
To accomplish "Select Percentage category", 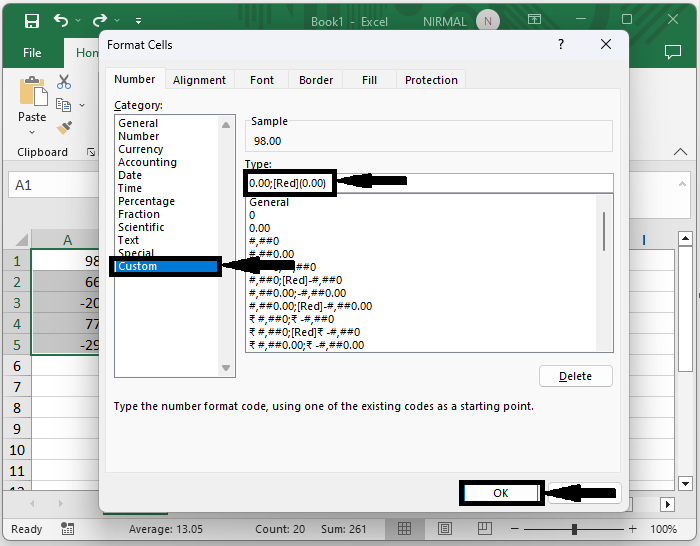I will [x=146, y=201].
